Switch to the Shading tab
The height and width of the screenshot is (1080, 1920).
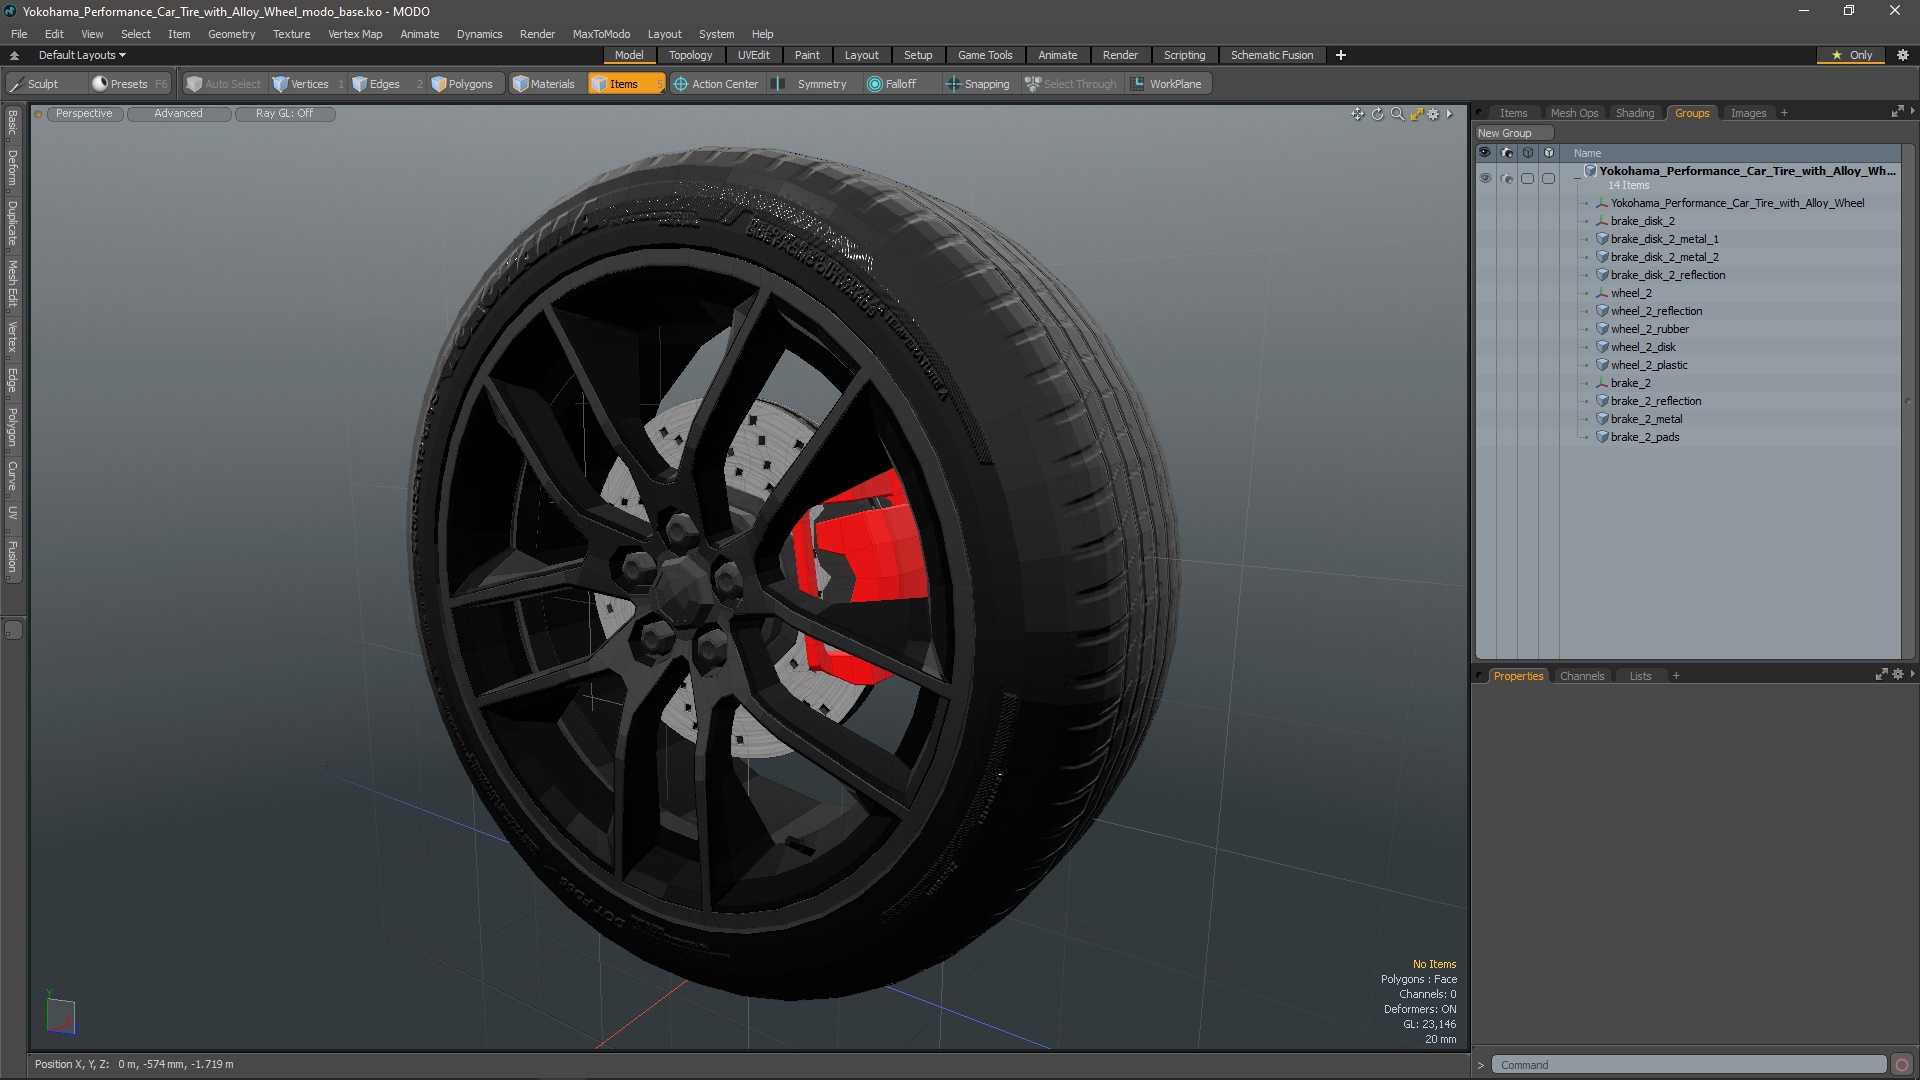(1635, 113)
